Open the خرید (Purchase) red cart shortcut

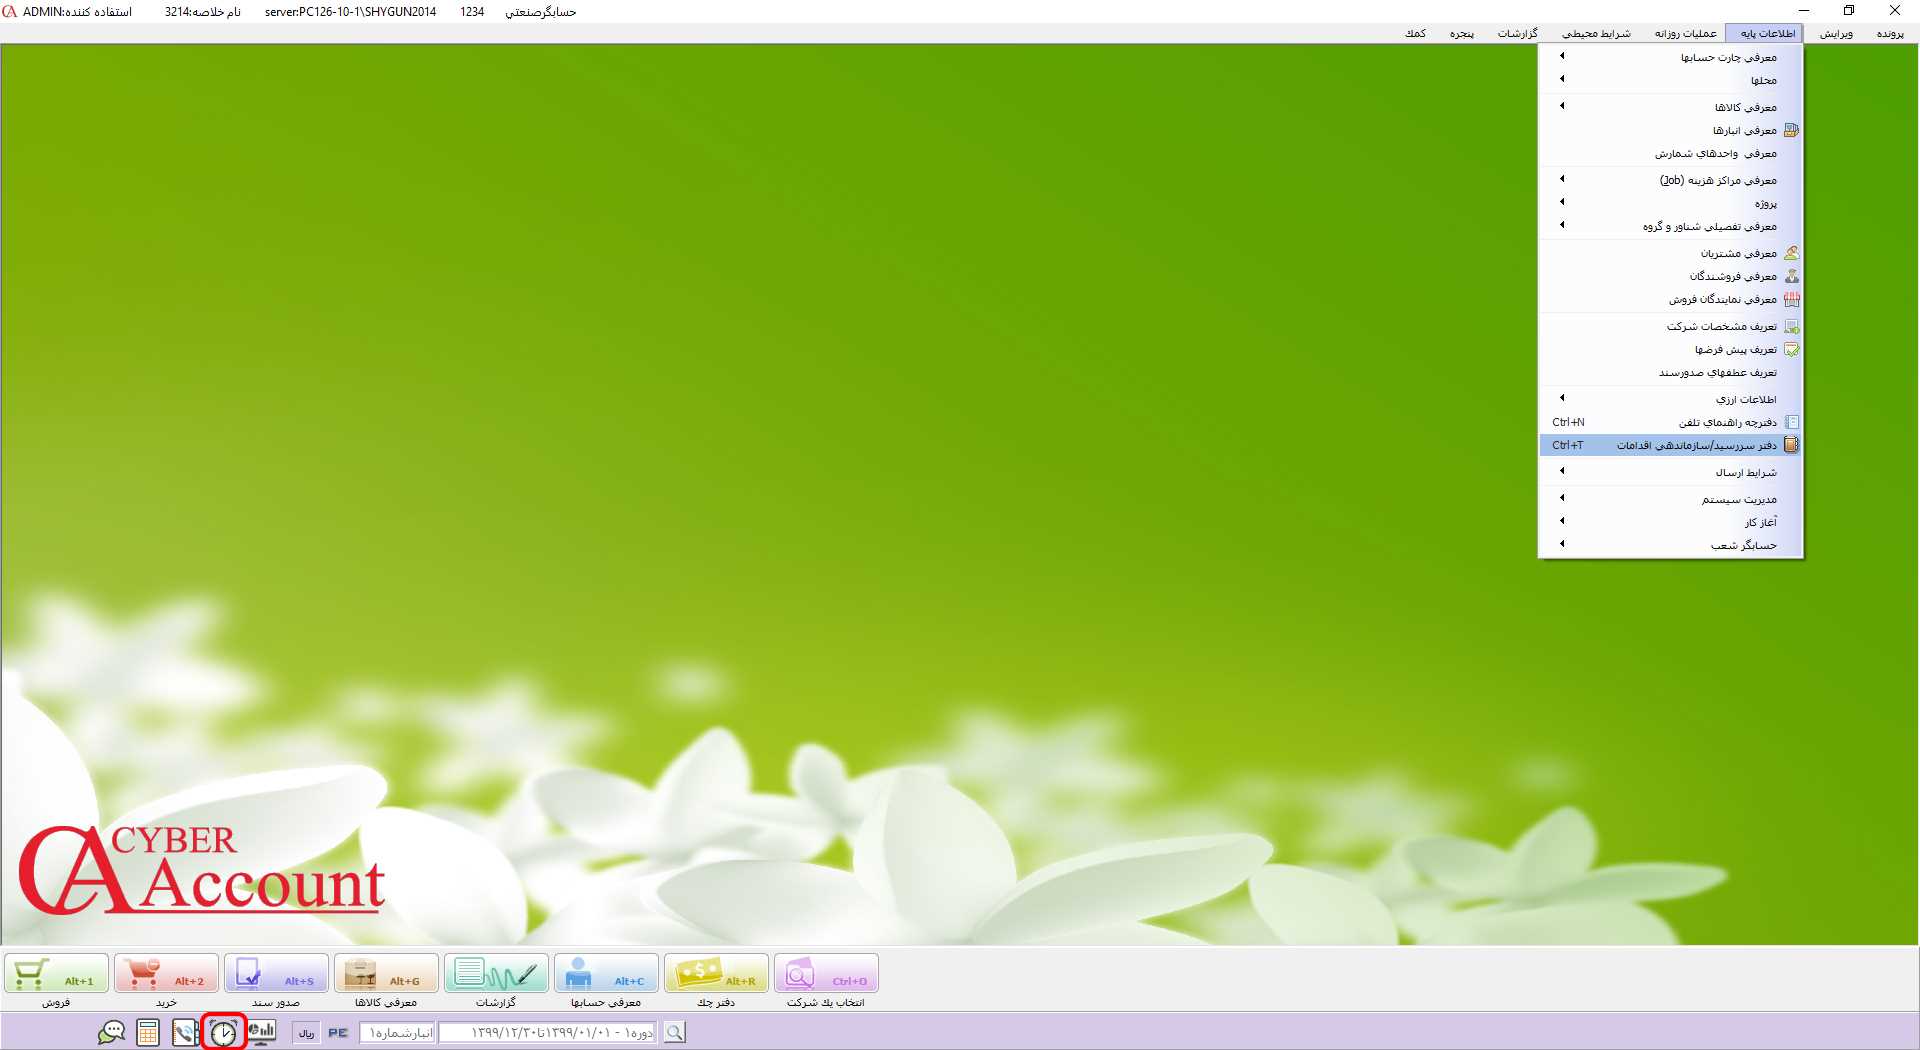[166, 974]
